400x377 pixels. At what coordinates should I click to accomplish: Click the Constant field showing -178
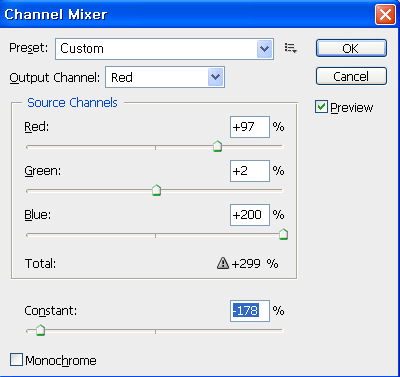tap(250, 311)
